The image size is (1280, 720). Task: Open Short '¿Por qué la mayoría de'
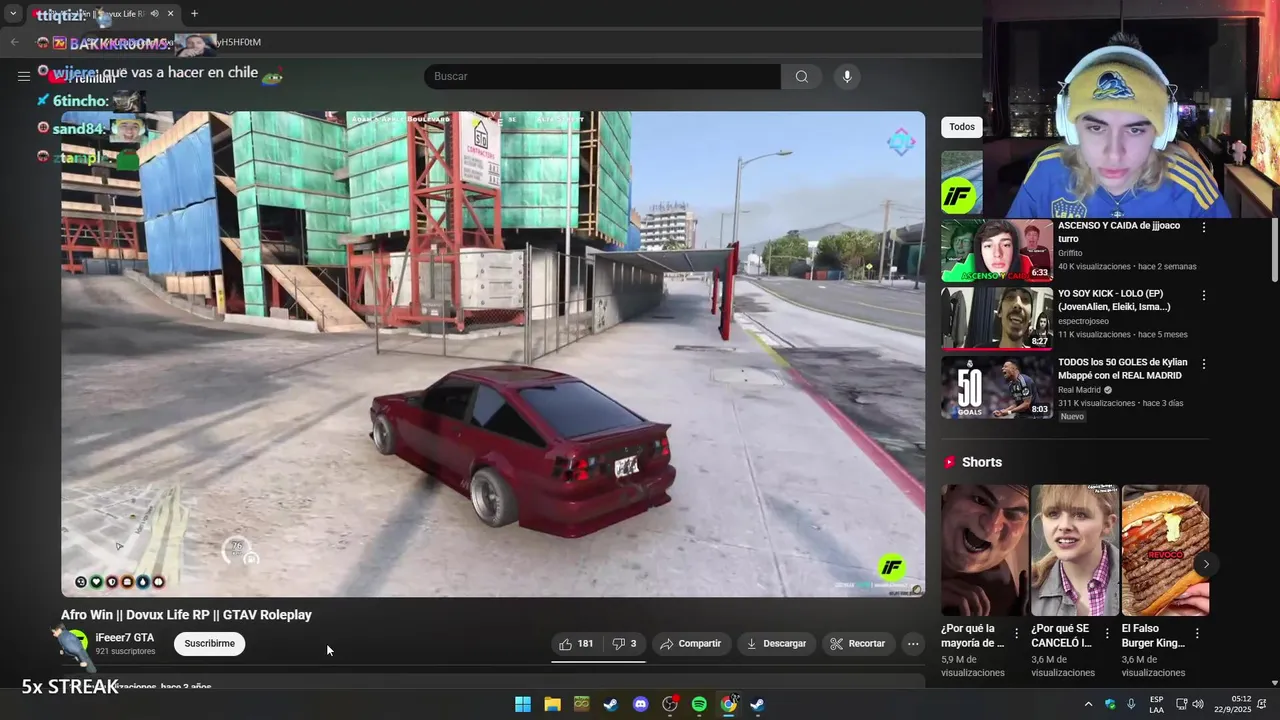(985, 550)
